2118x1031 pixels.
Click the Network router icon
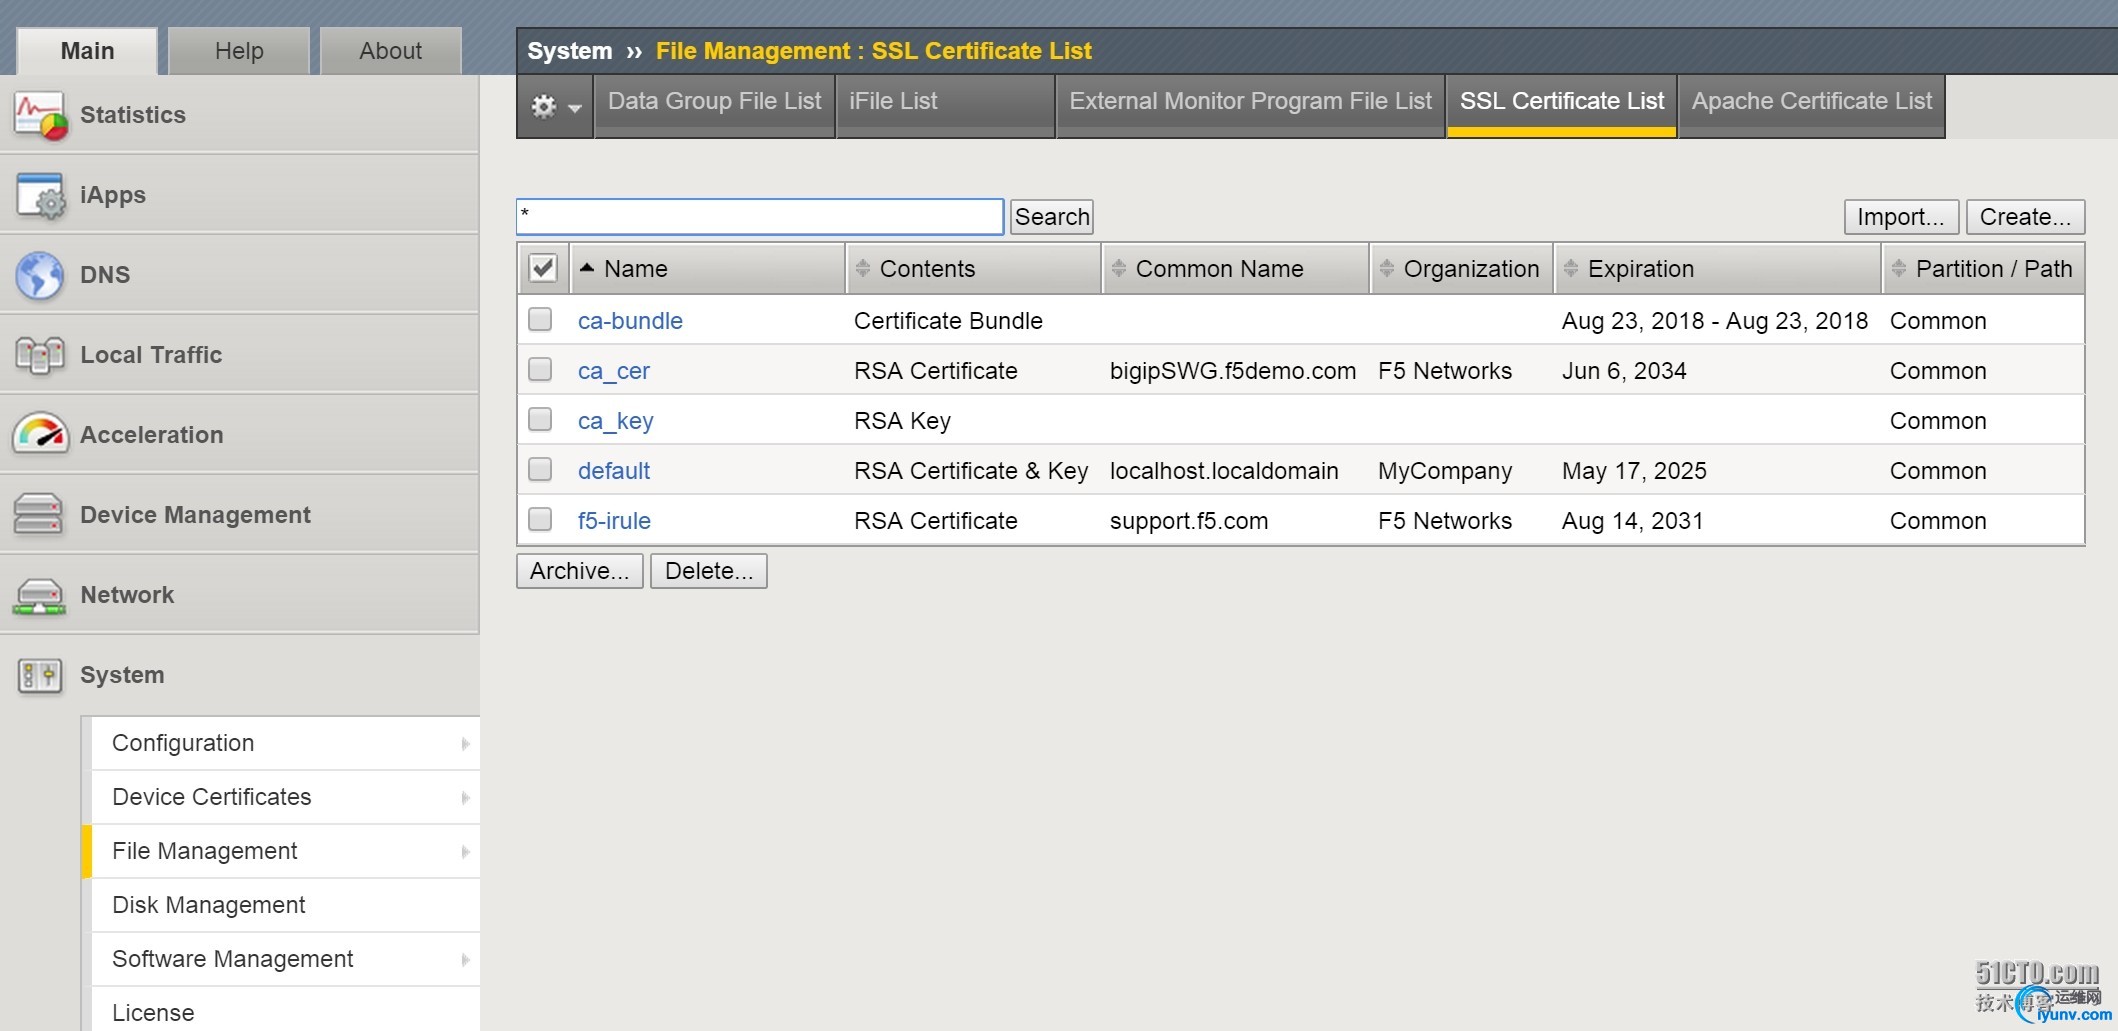click(x=39, y=596)
